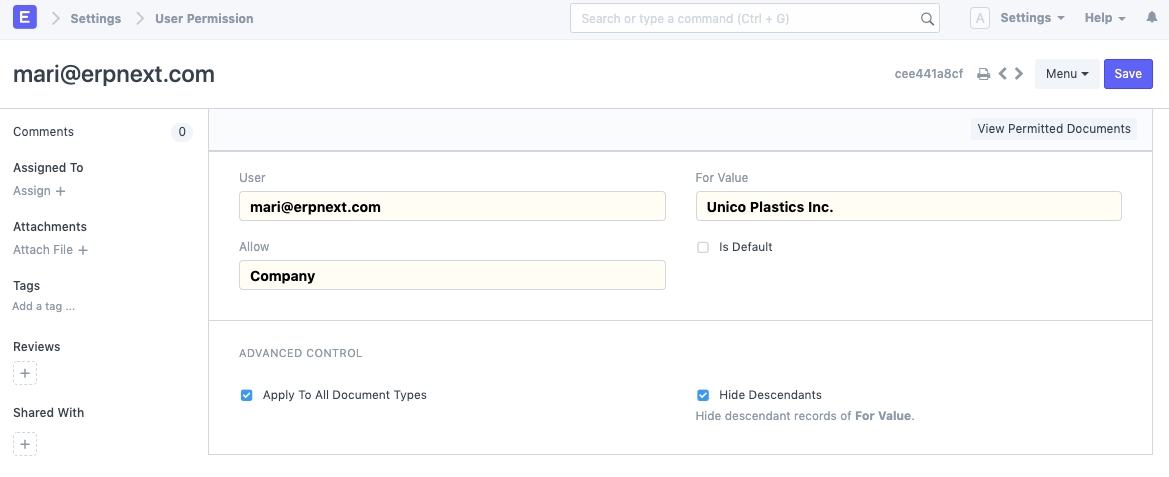
Task: Click the ERPNext home logo icon
Action: (25, 18)
